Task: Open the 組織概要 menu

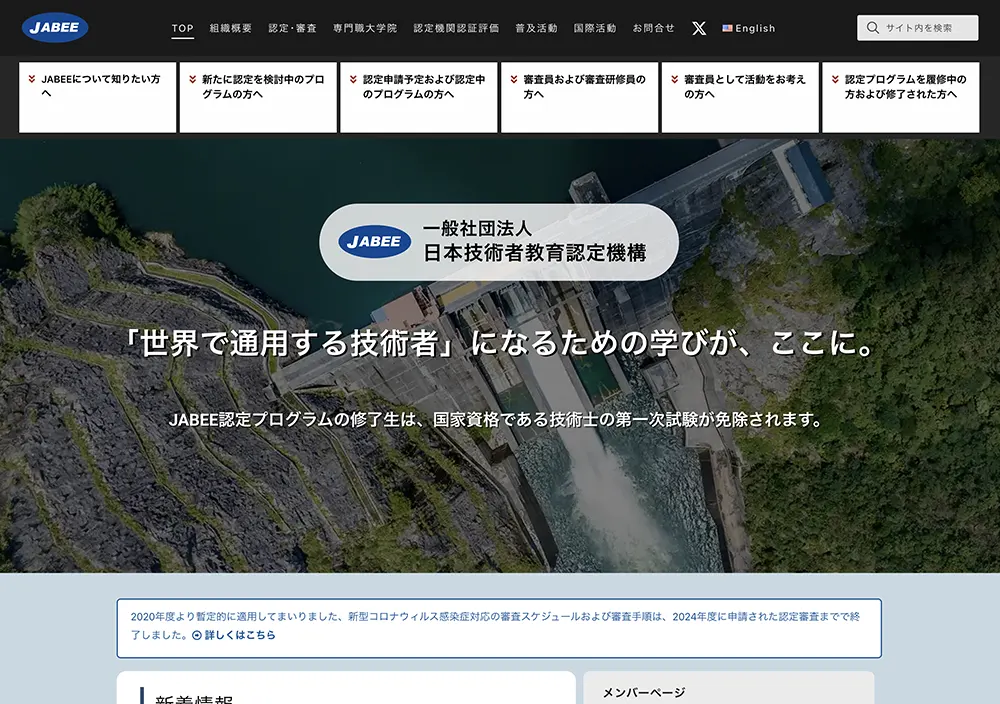Action: 231,28
